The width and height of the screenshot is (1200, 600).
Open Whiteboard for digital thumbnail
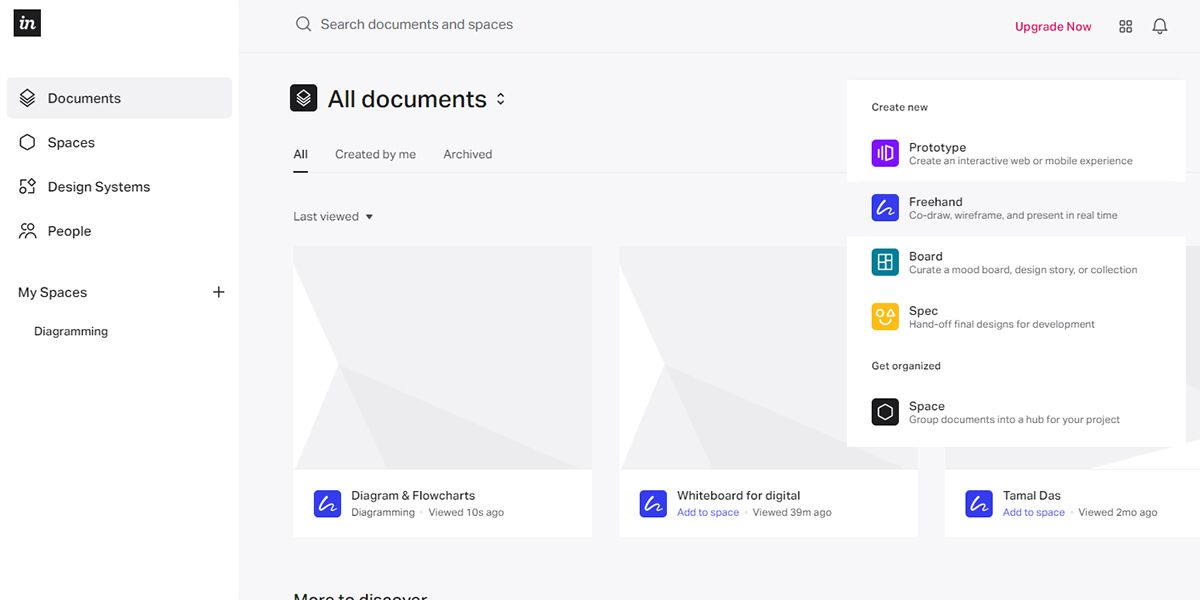pyautogui.click(x=768, y=358)
